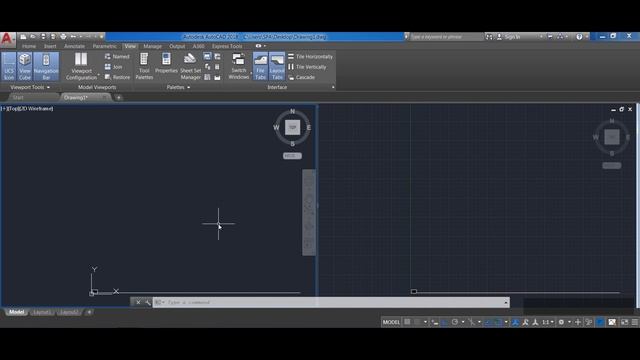Toggle grid display in status bar
The width and height of the screenshot is (640, 360).
tap(407, 322)
